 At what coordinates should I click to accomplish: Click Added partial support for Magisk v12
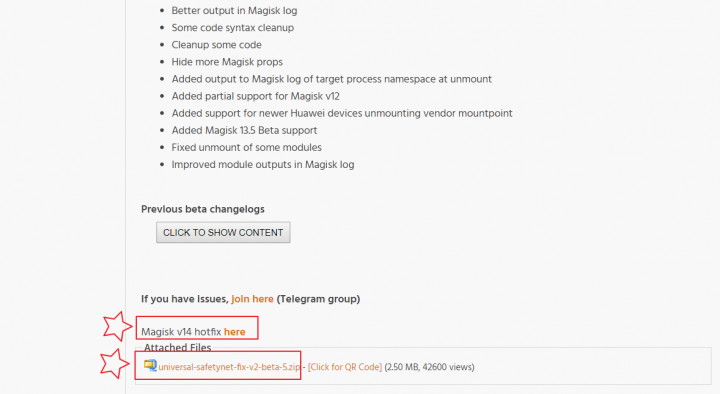point(256,96)
